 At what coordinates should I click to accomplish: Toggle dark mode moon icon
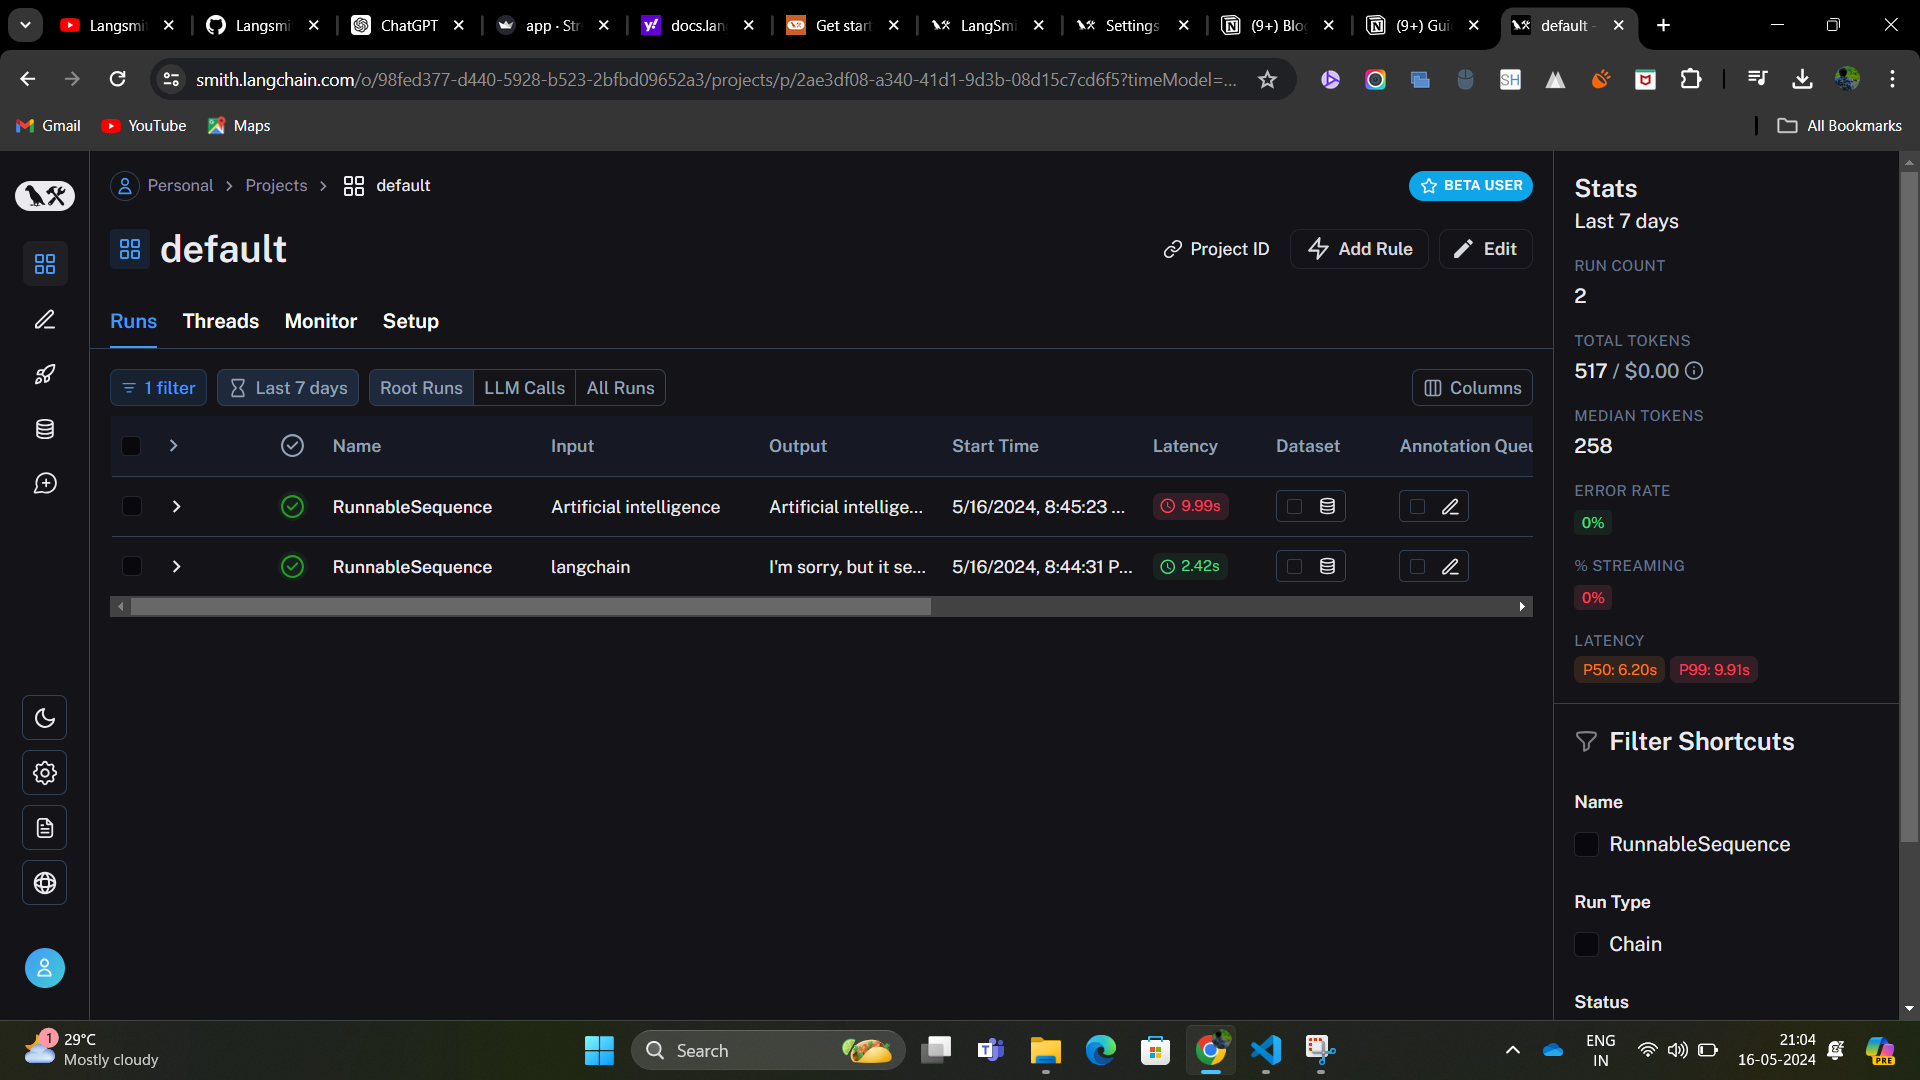[x=45, y=718]
